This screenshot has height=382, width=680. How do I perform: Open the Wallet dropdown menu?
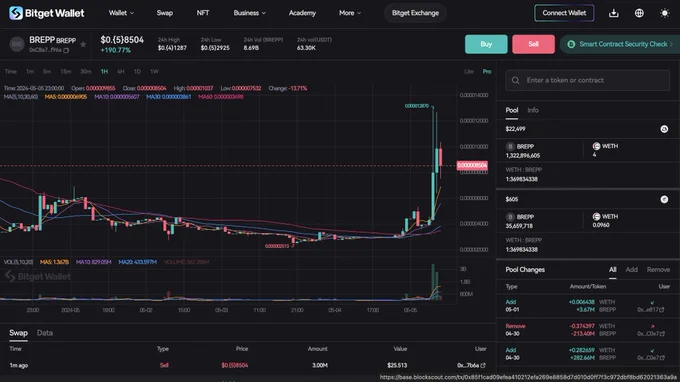coord(121,13)
